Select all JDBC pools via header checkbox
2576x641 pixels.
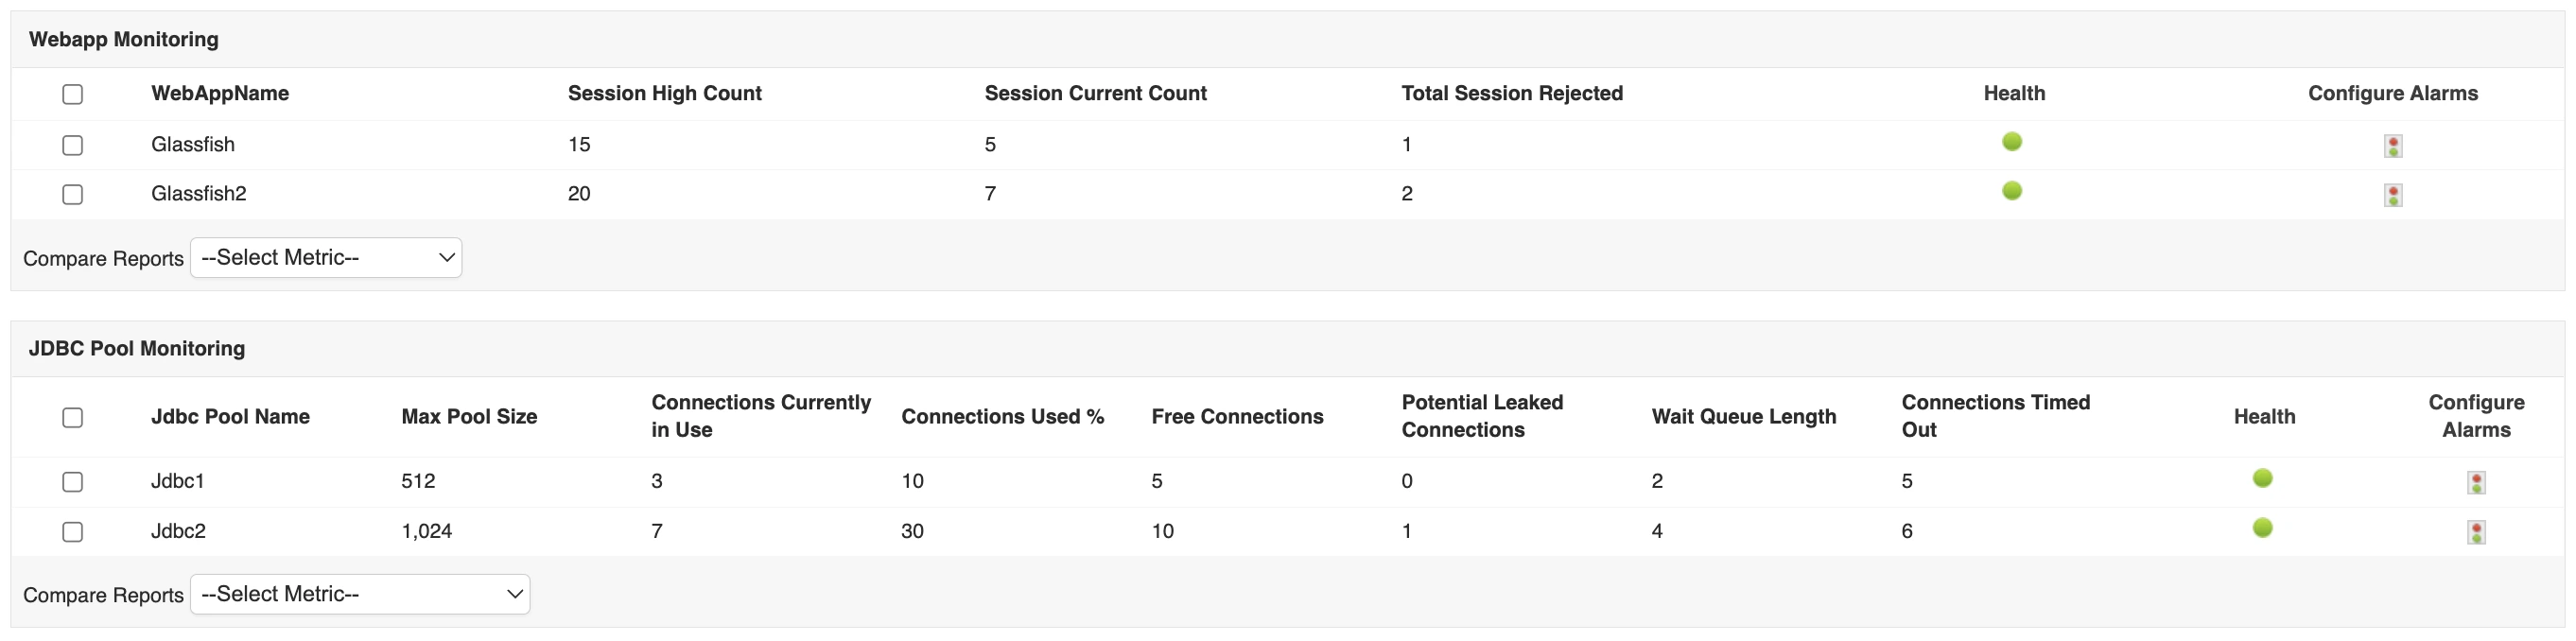[x=72, y=417]
